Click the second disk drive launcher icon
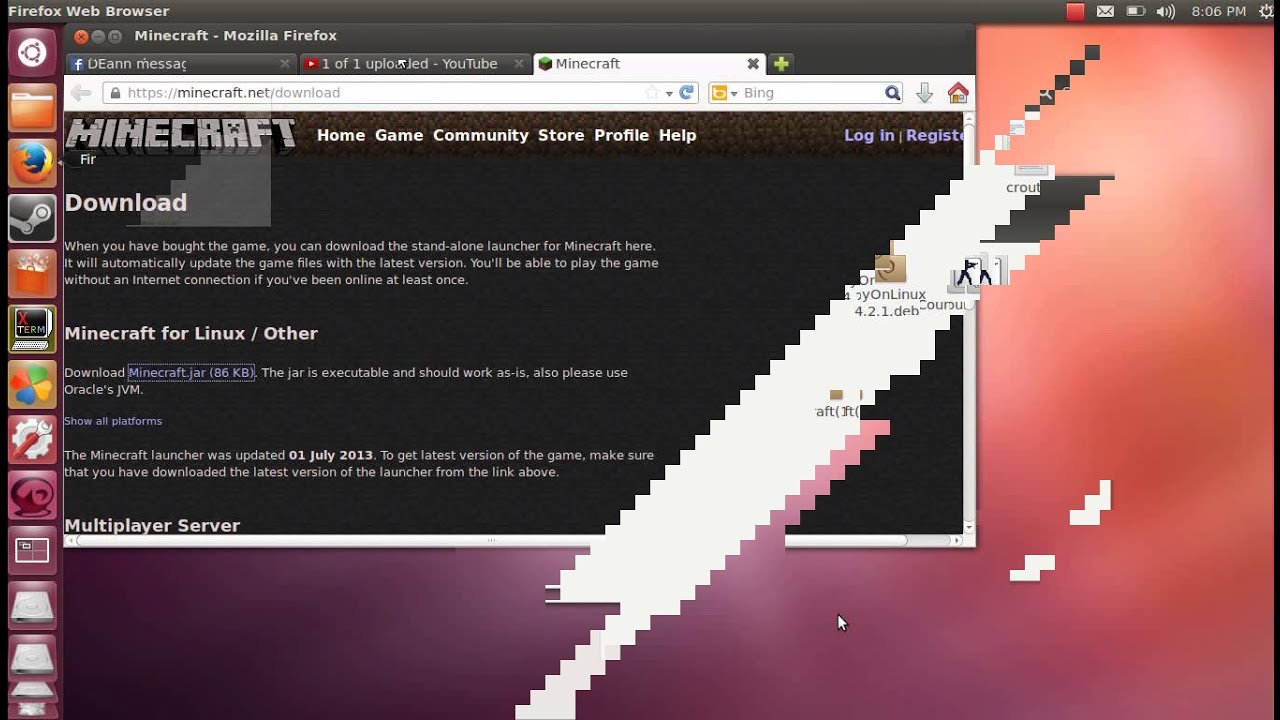The width and height of the screenshot is (1280, 720). [x=32, y=659]
